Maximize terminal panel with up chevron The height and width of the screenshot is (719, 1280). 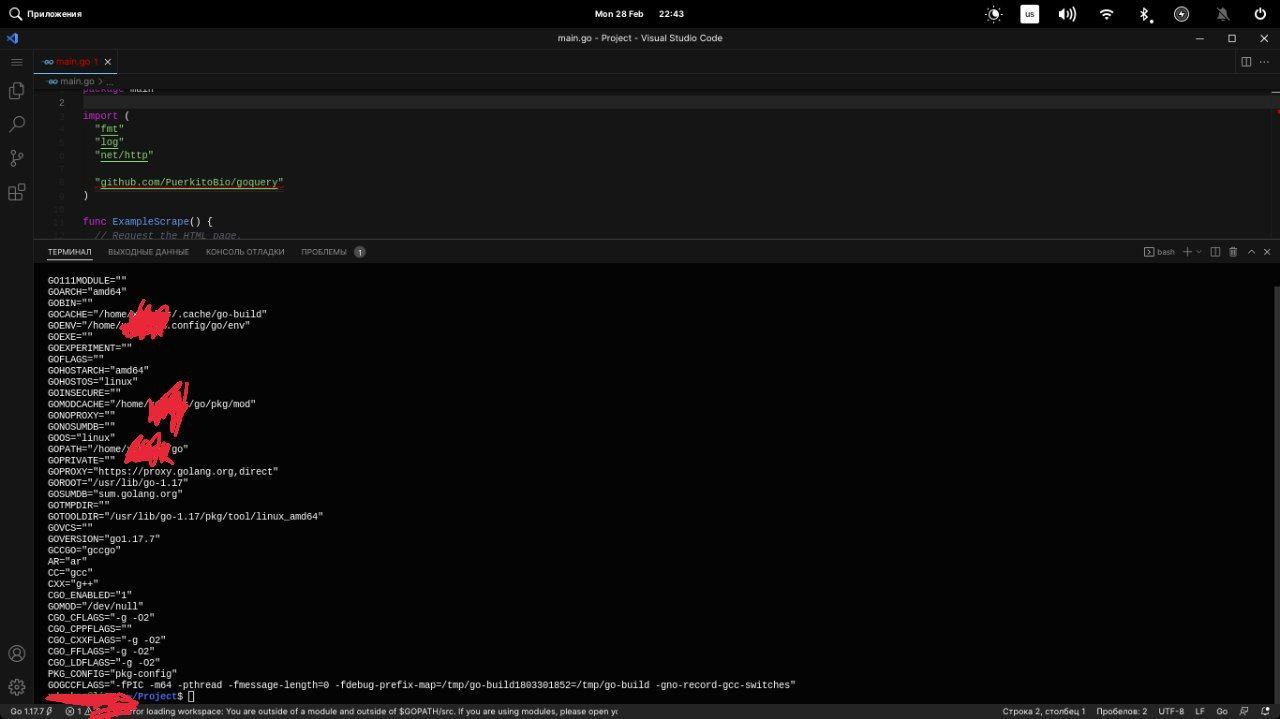click(x=1251, y=252)
